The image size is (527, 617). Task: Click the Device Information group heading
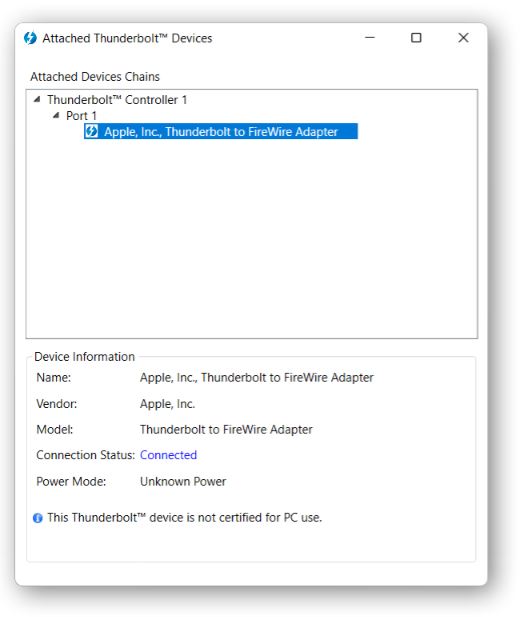click(85, 357)
